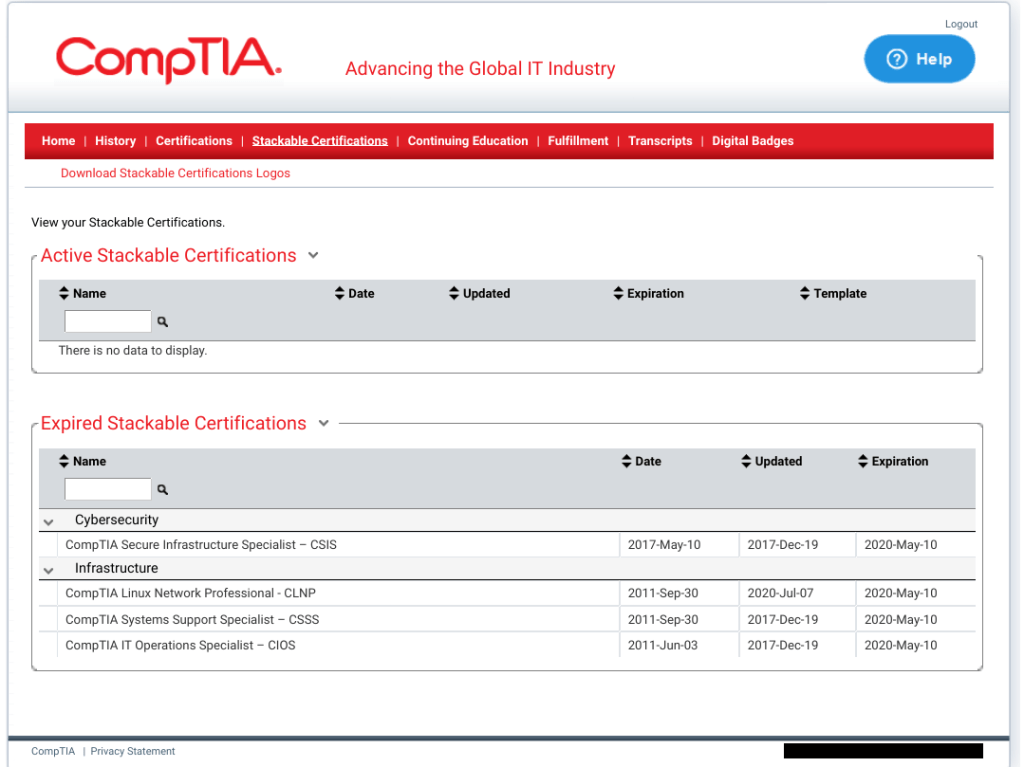Go to the Digital Badges page
The image size is (1024, 767).
[752, 141]
